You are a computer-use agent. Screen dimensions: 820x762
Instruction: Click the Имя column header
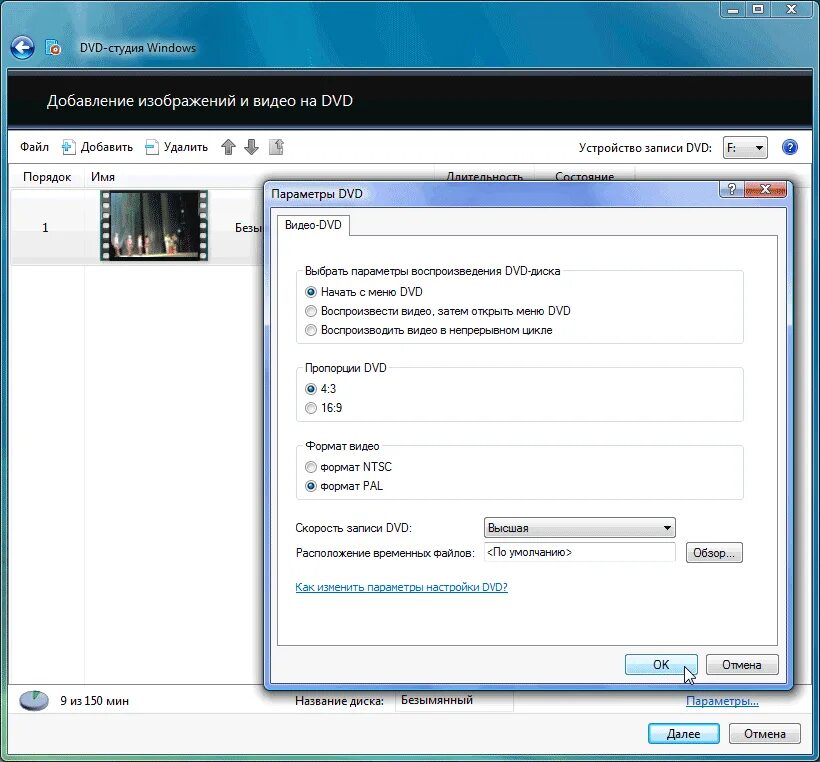click(102, 177)
